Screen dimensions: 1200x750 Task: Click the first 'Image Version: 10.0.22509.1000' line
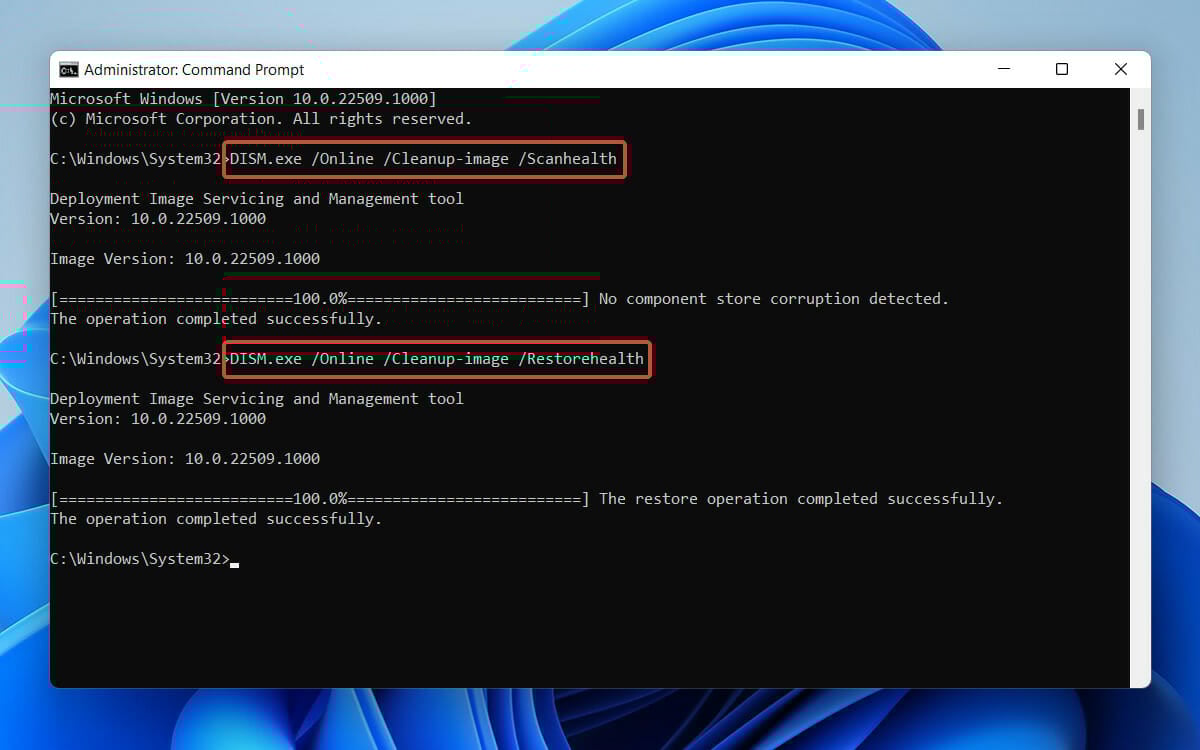185,259
